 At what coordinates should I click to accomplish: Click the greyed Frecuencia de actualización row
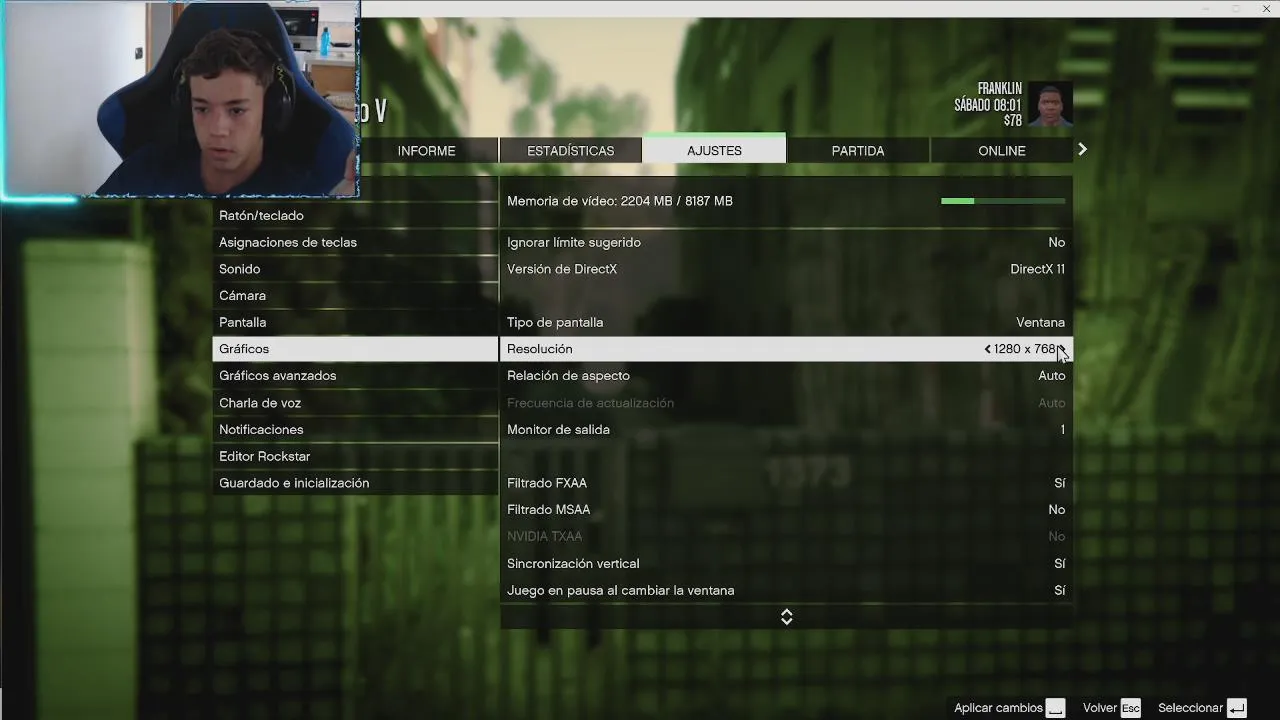(786, 402)
